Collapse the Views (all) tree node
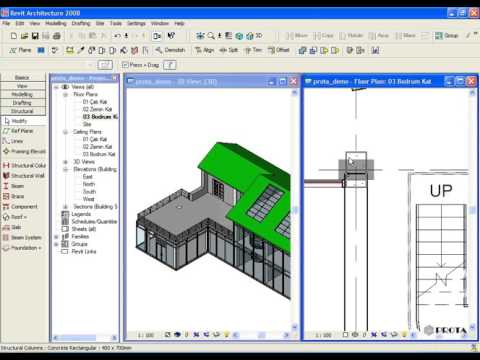The width and height of the screenshot is (480, 360). [x=56, y=87]
